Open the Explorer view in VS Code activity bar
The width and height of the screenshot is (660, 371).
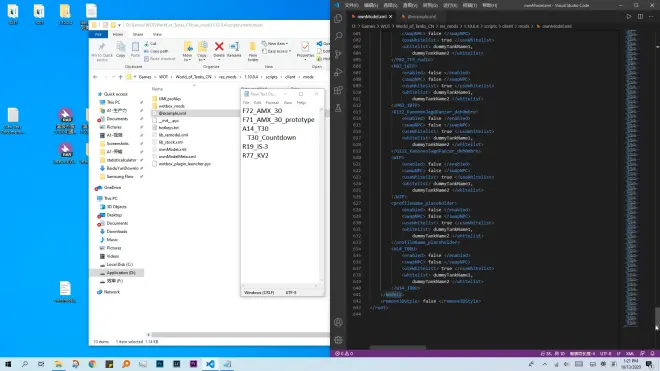[338, 18]
